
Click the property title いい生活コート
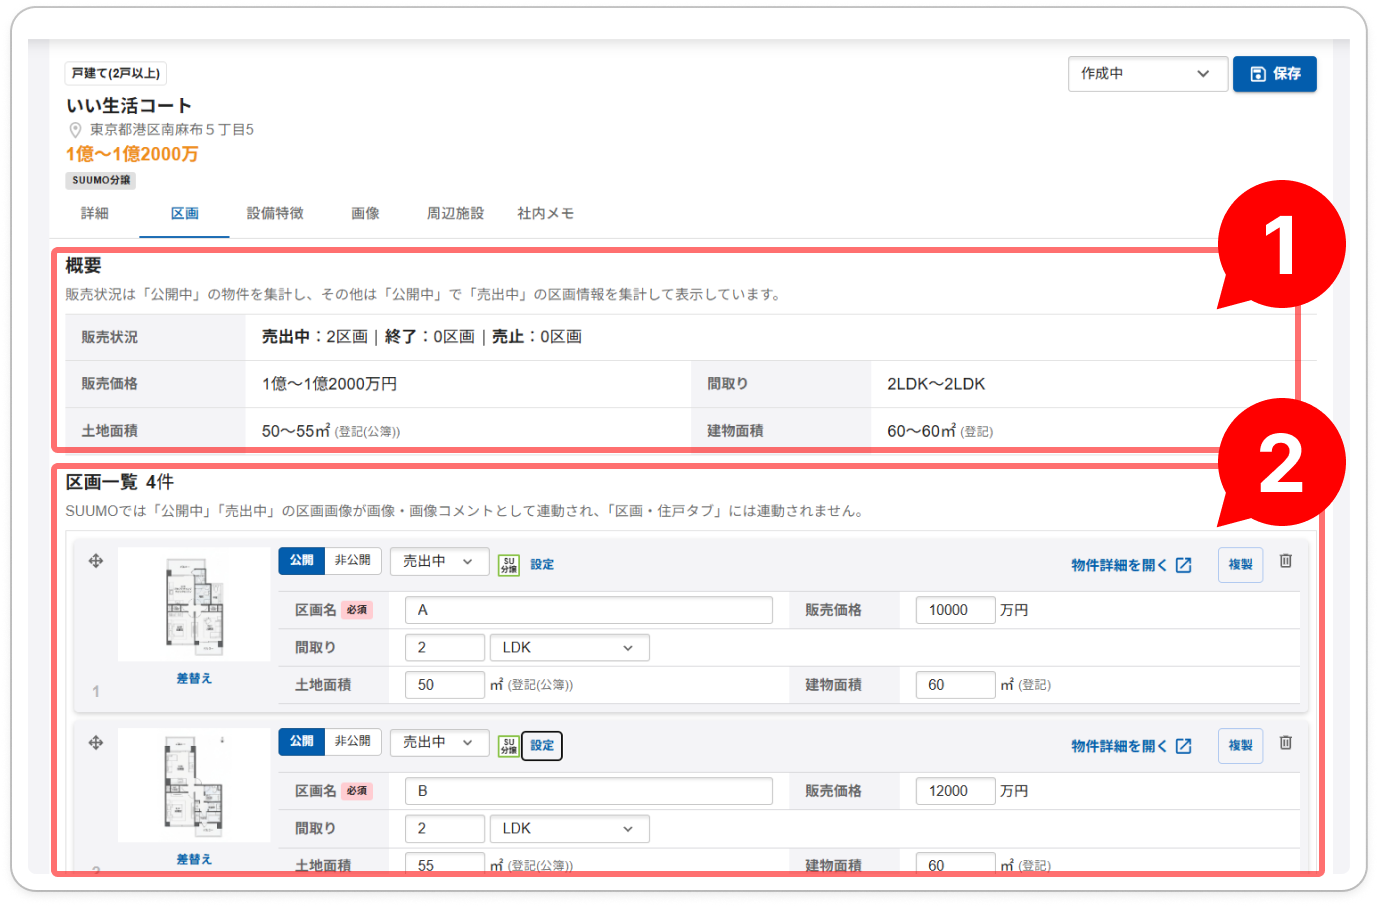pos(129,106)
